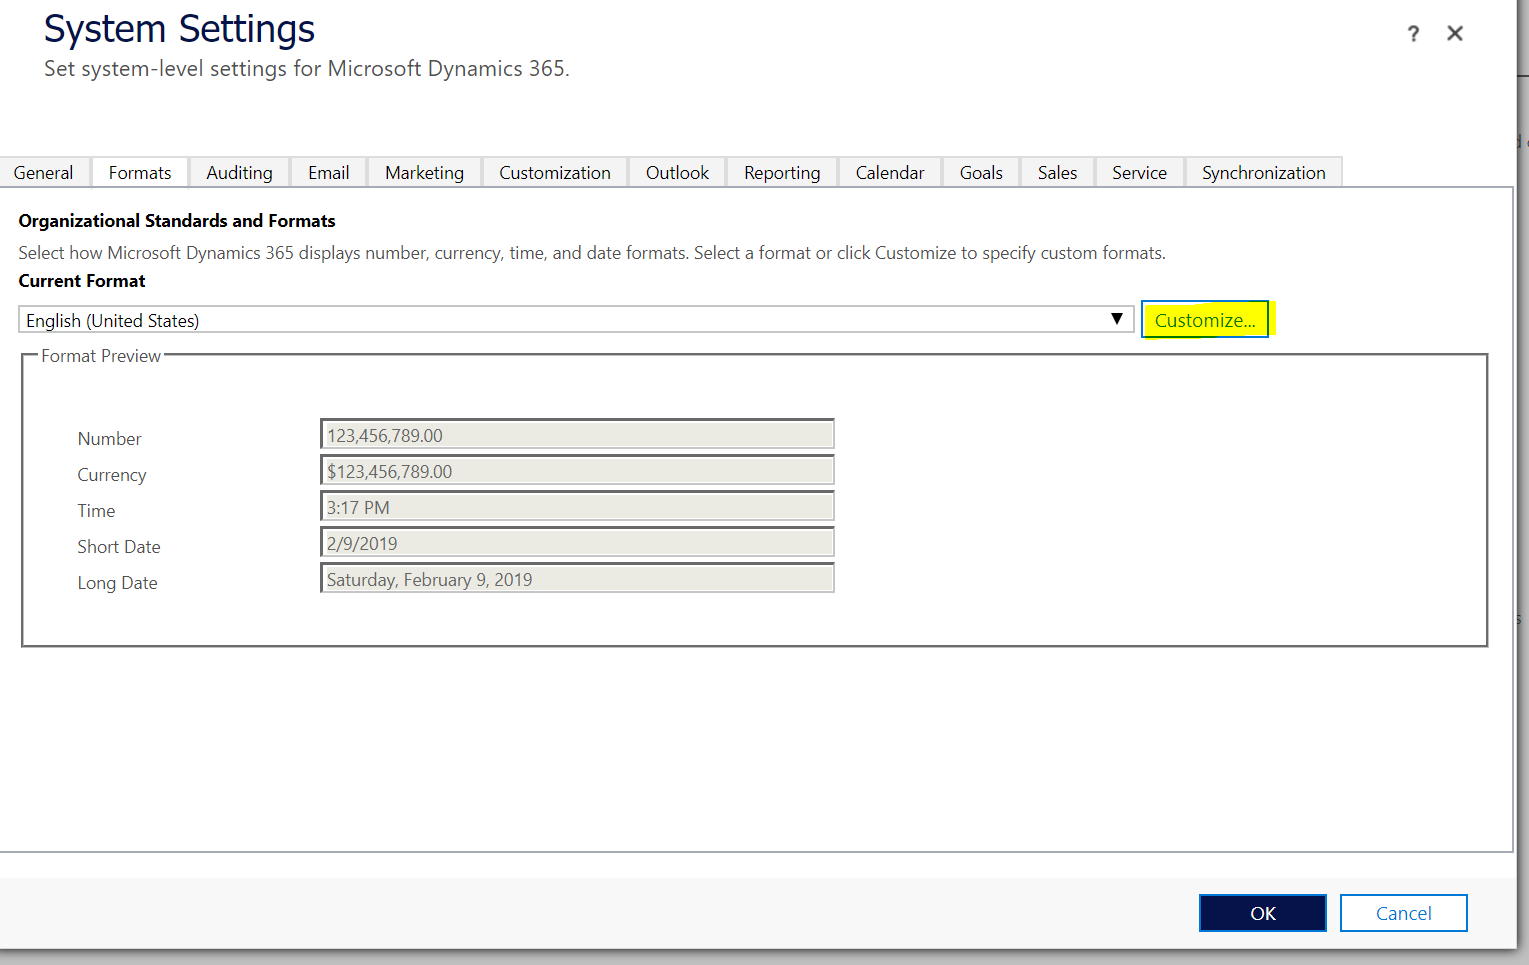Switch to the General tab
The height and width of the screenshot is (965, 1529).
(43, 172)
